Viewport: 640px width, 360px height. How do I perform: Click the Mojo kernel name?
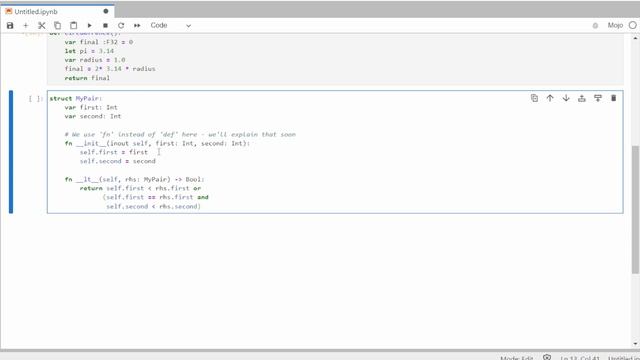click(615, 25)
